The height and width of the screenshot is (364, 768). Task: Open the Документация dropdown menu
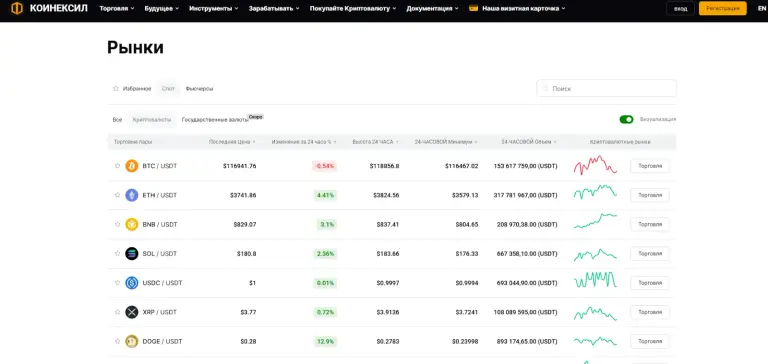pyautogui.click(x=432, y=8)
